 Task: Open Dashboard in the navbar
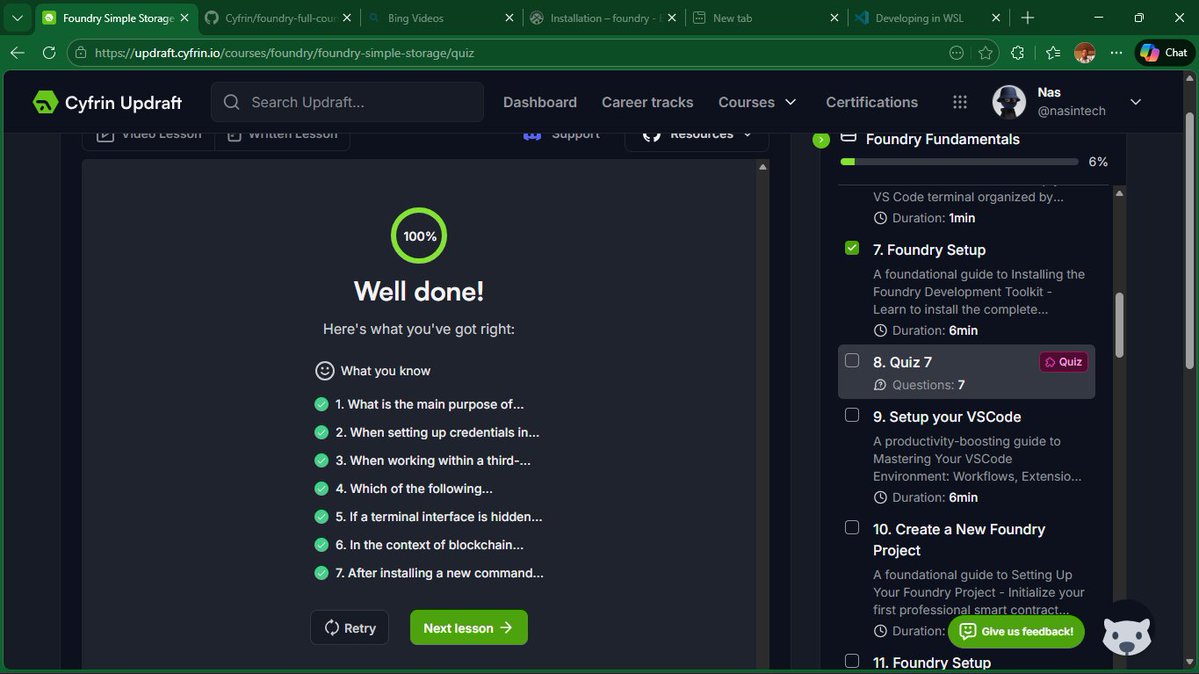pos(540,102)
